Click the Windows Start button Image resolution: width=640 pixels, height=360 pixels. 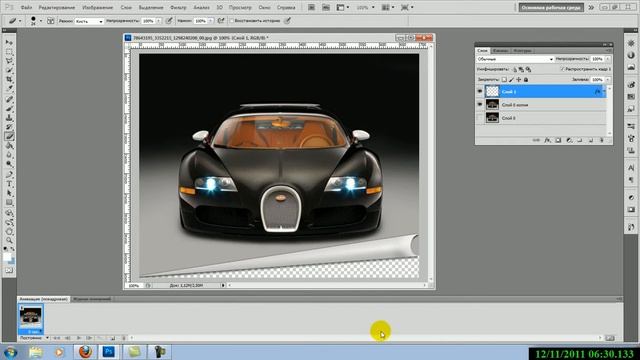tap(10, 352)
